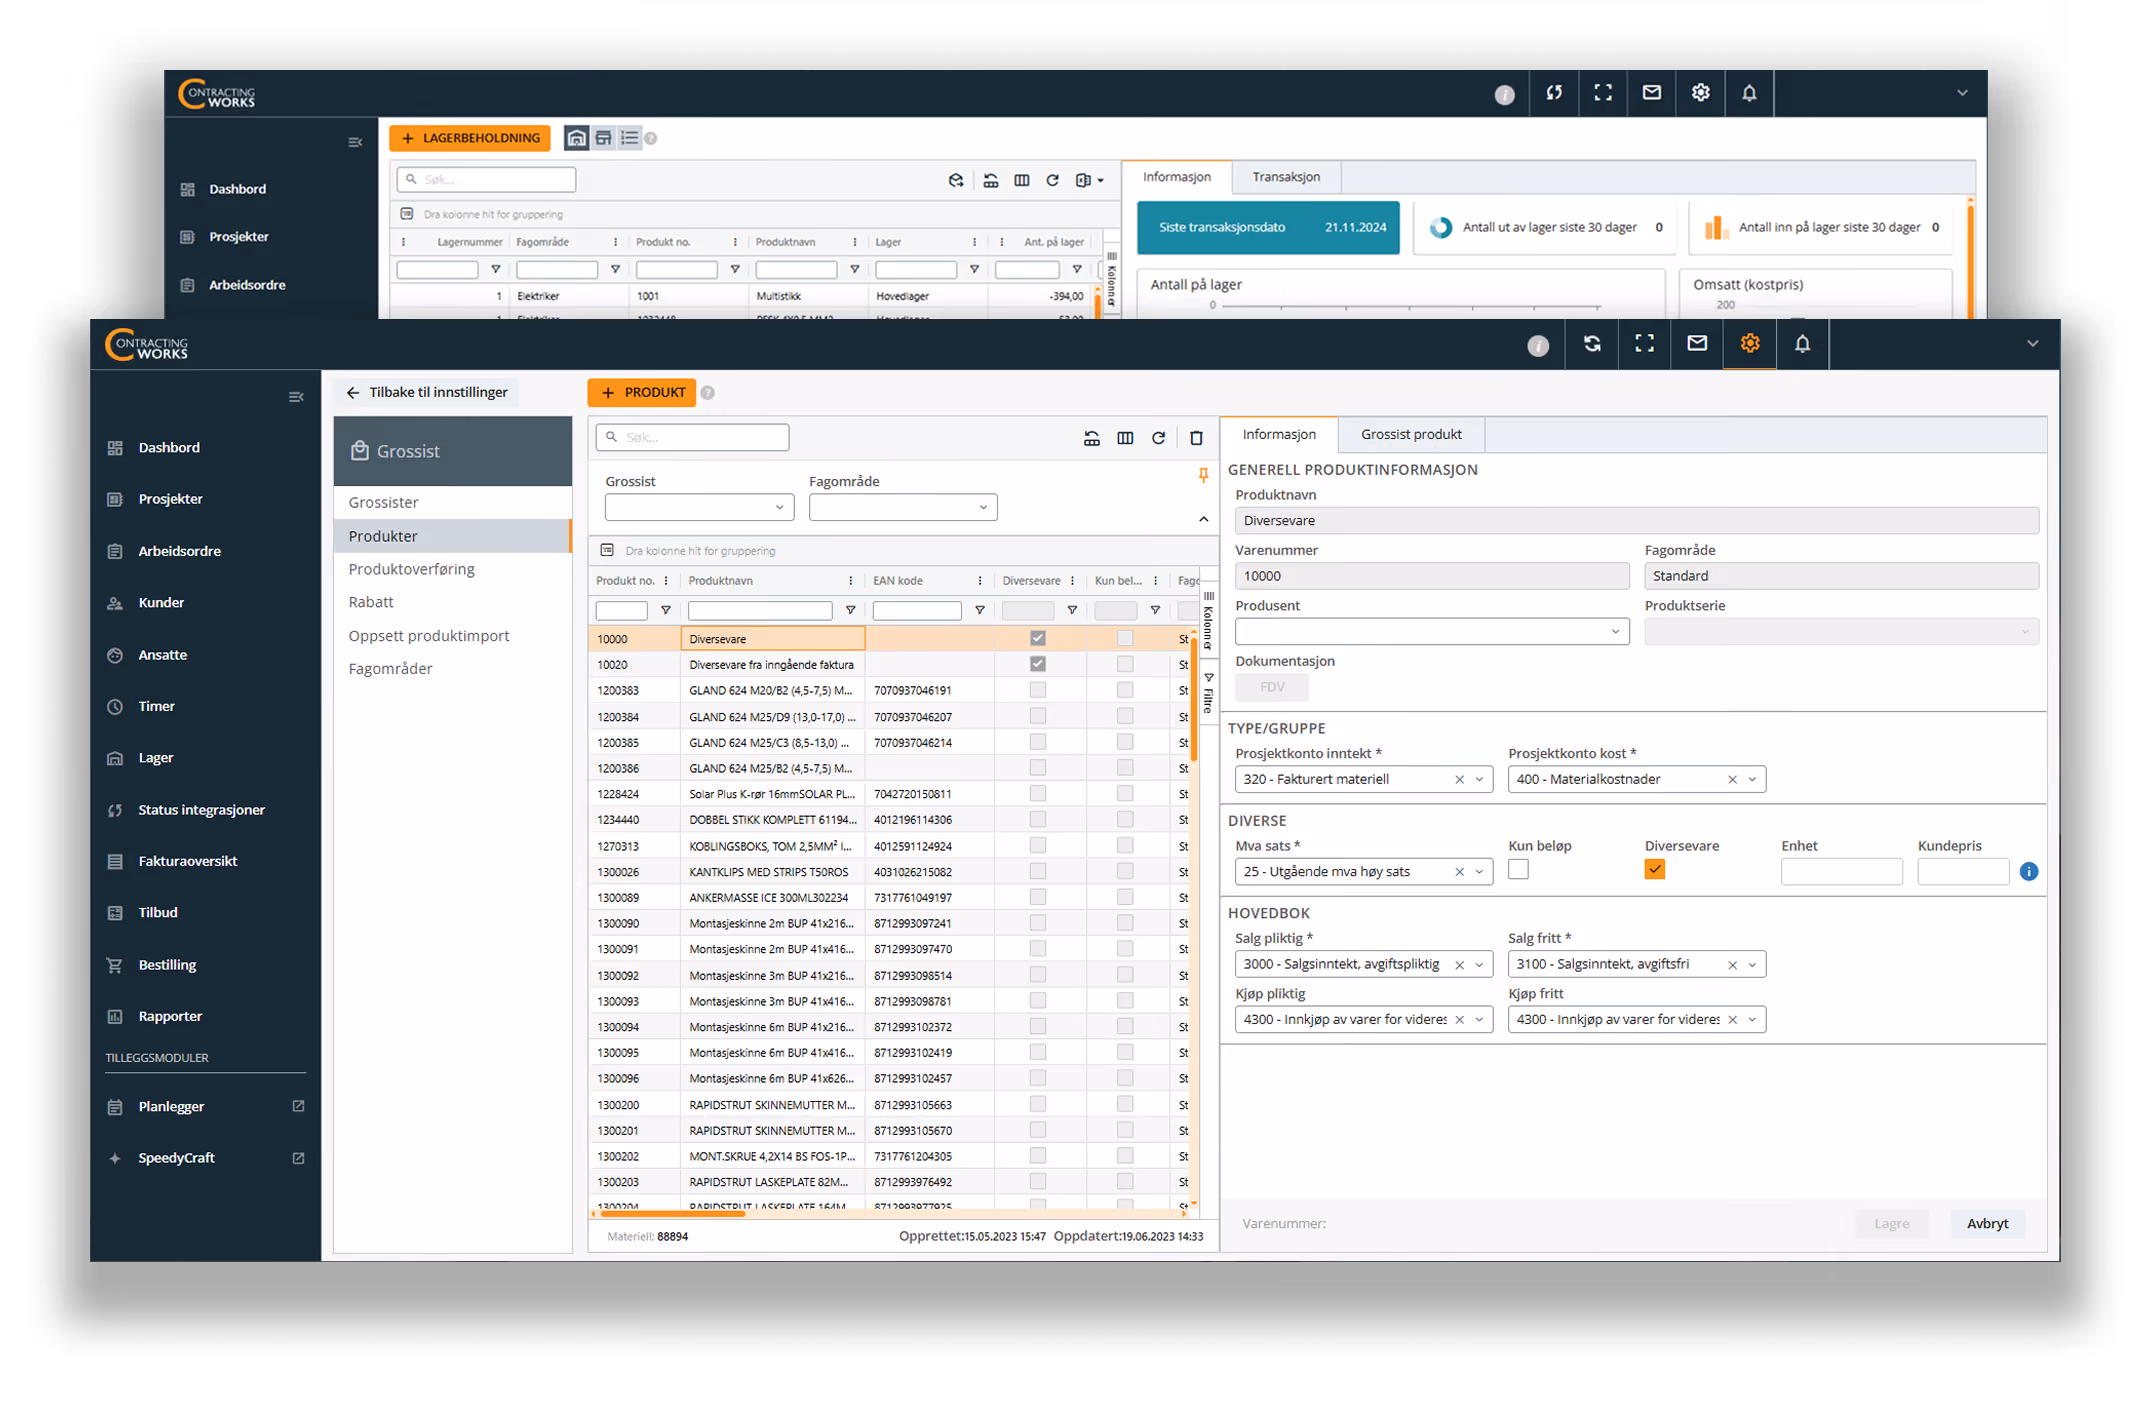Uncheck the Diversevare checkbox in DIVERSE section
The image size is (2150, 1424).
1655,869
